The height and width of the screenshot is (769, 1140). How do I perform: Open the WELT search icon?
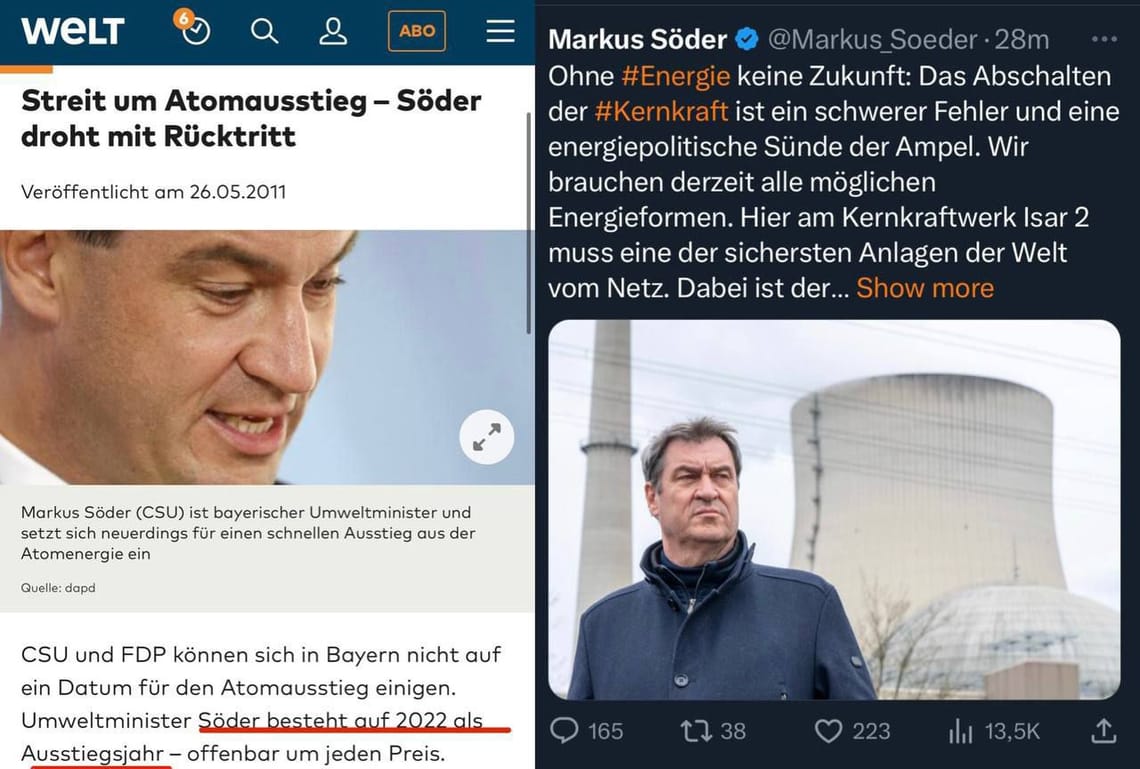coord(264,31)
